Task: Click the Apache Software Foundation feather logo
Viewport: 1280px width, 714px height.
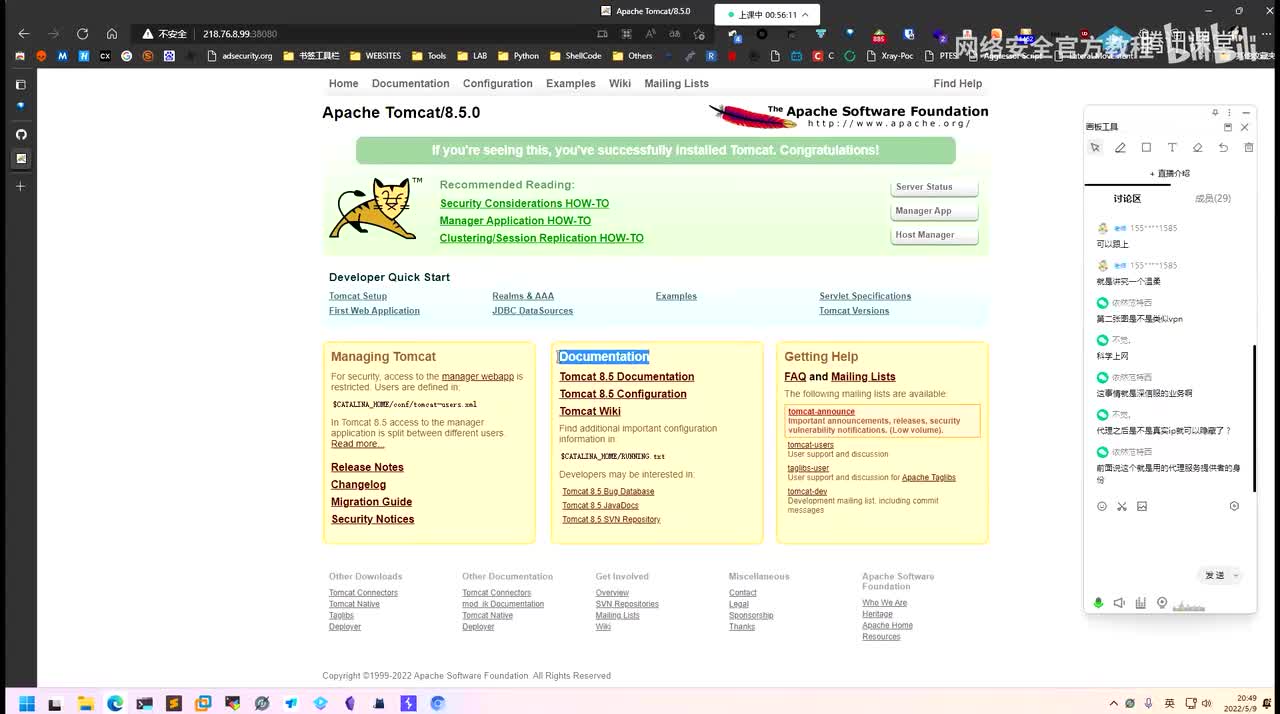Action: (x=848, y=116)
